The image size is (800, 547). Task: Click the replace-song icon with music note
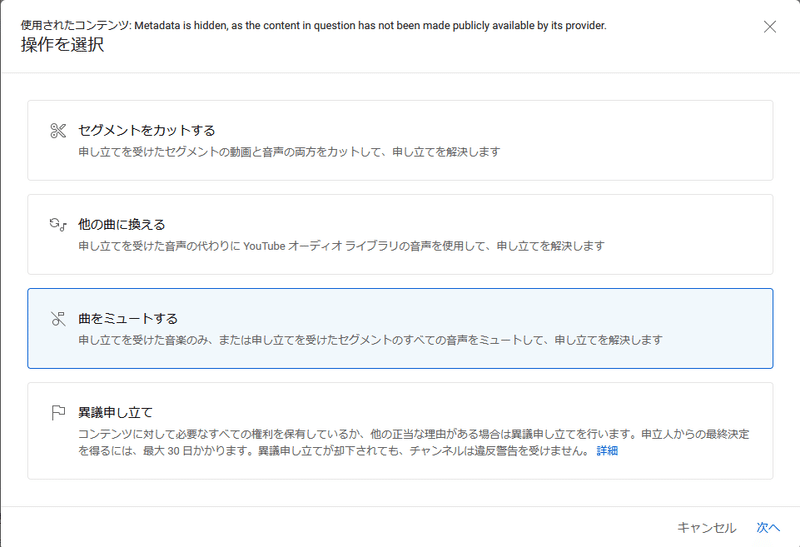pos(58,225)
